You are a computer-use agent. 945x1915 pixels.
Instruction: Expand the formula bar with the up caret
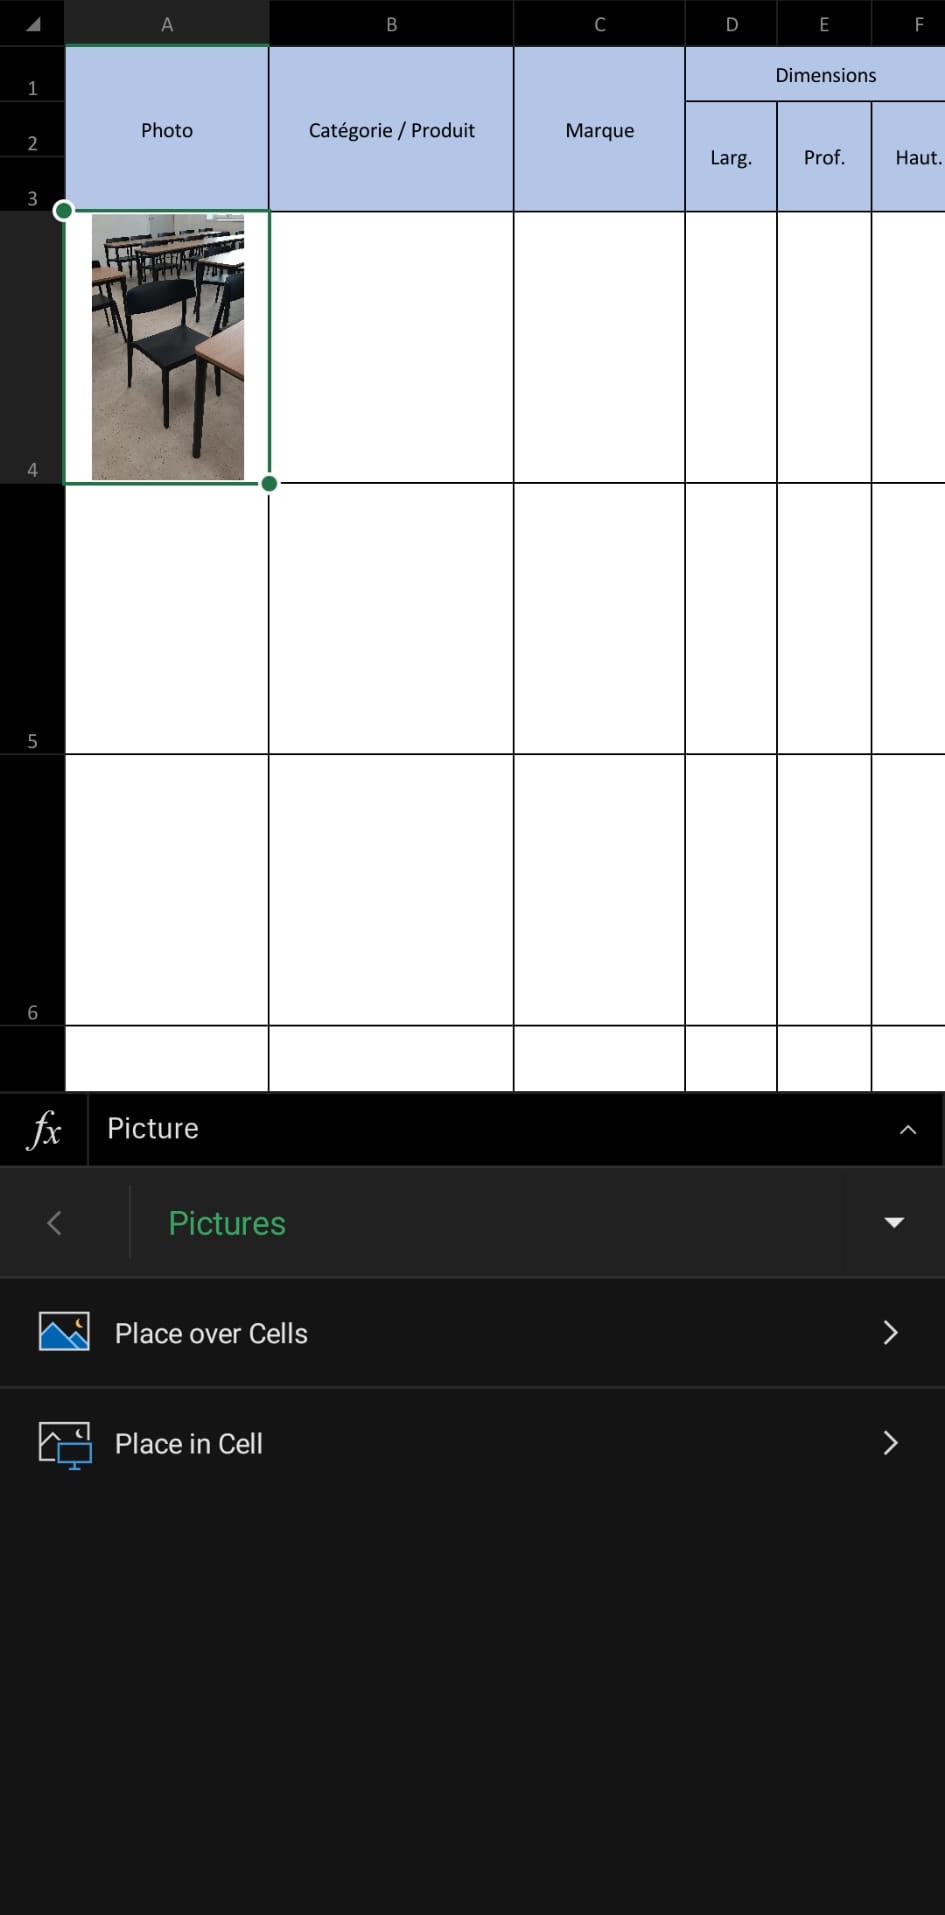[x=908, y=1130]
